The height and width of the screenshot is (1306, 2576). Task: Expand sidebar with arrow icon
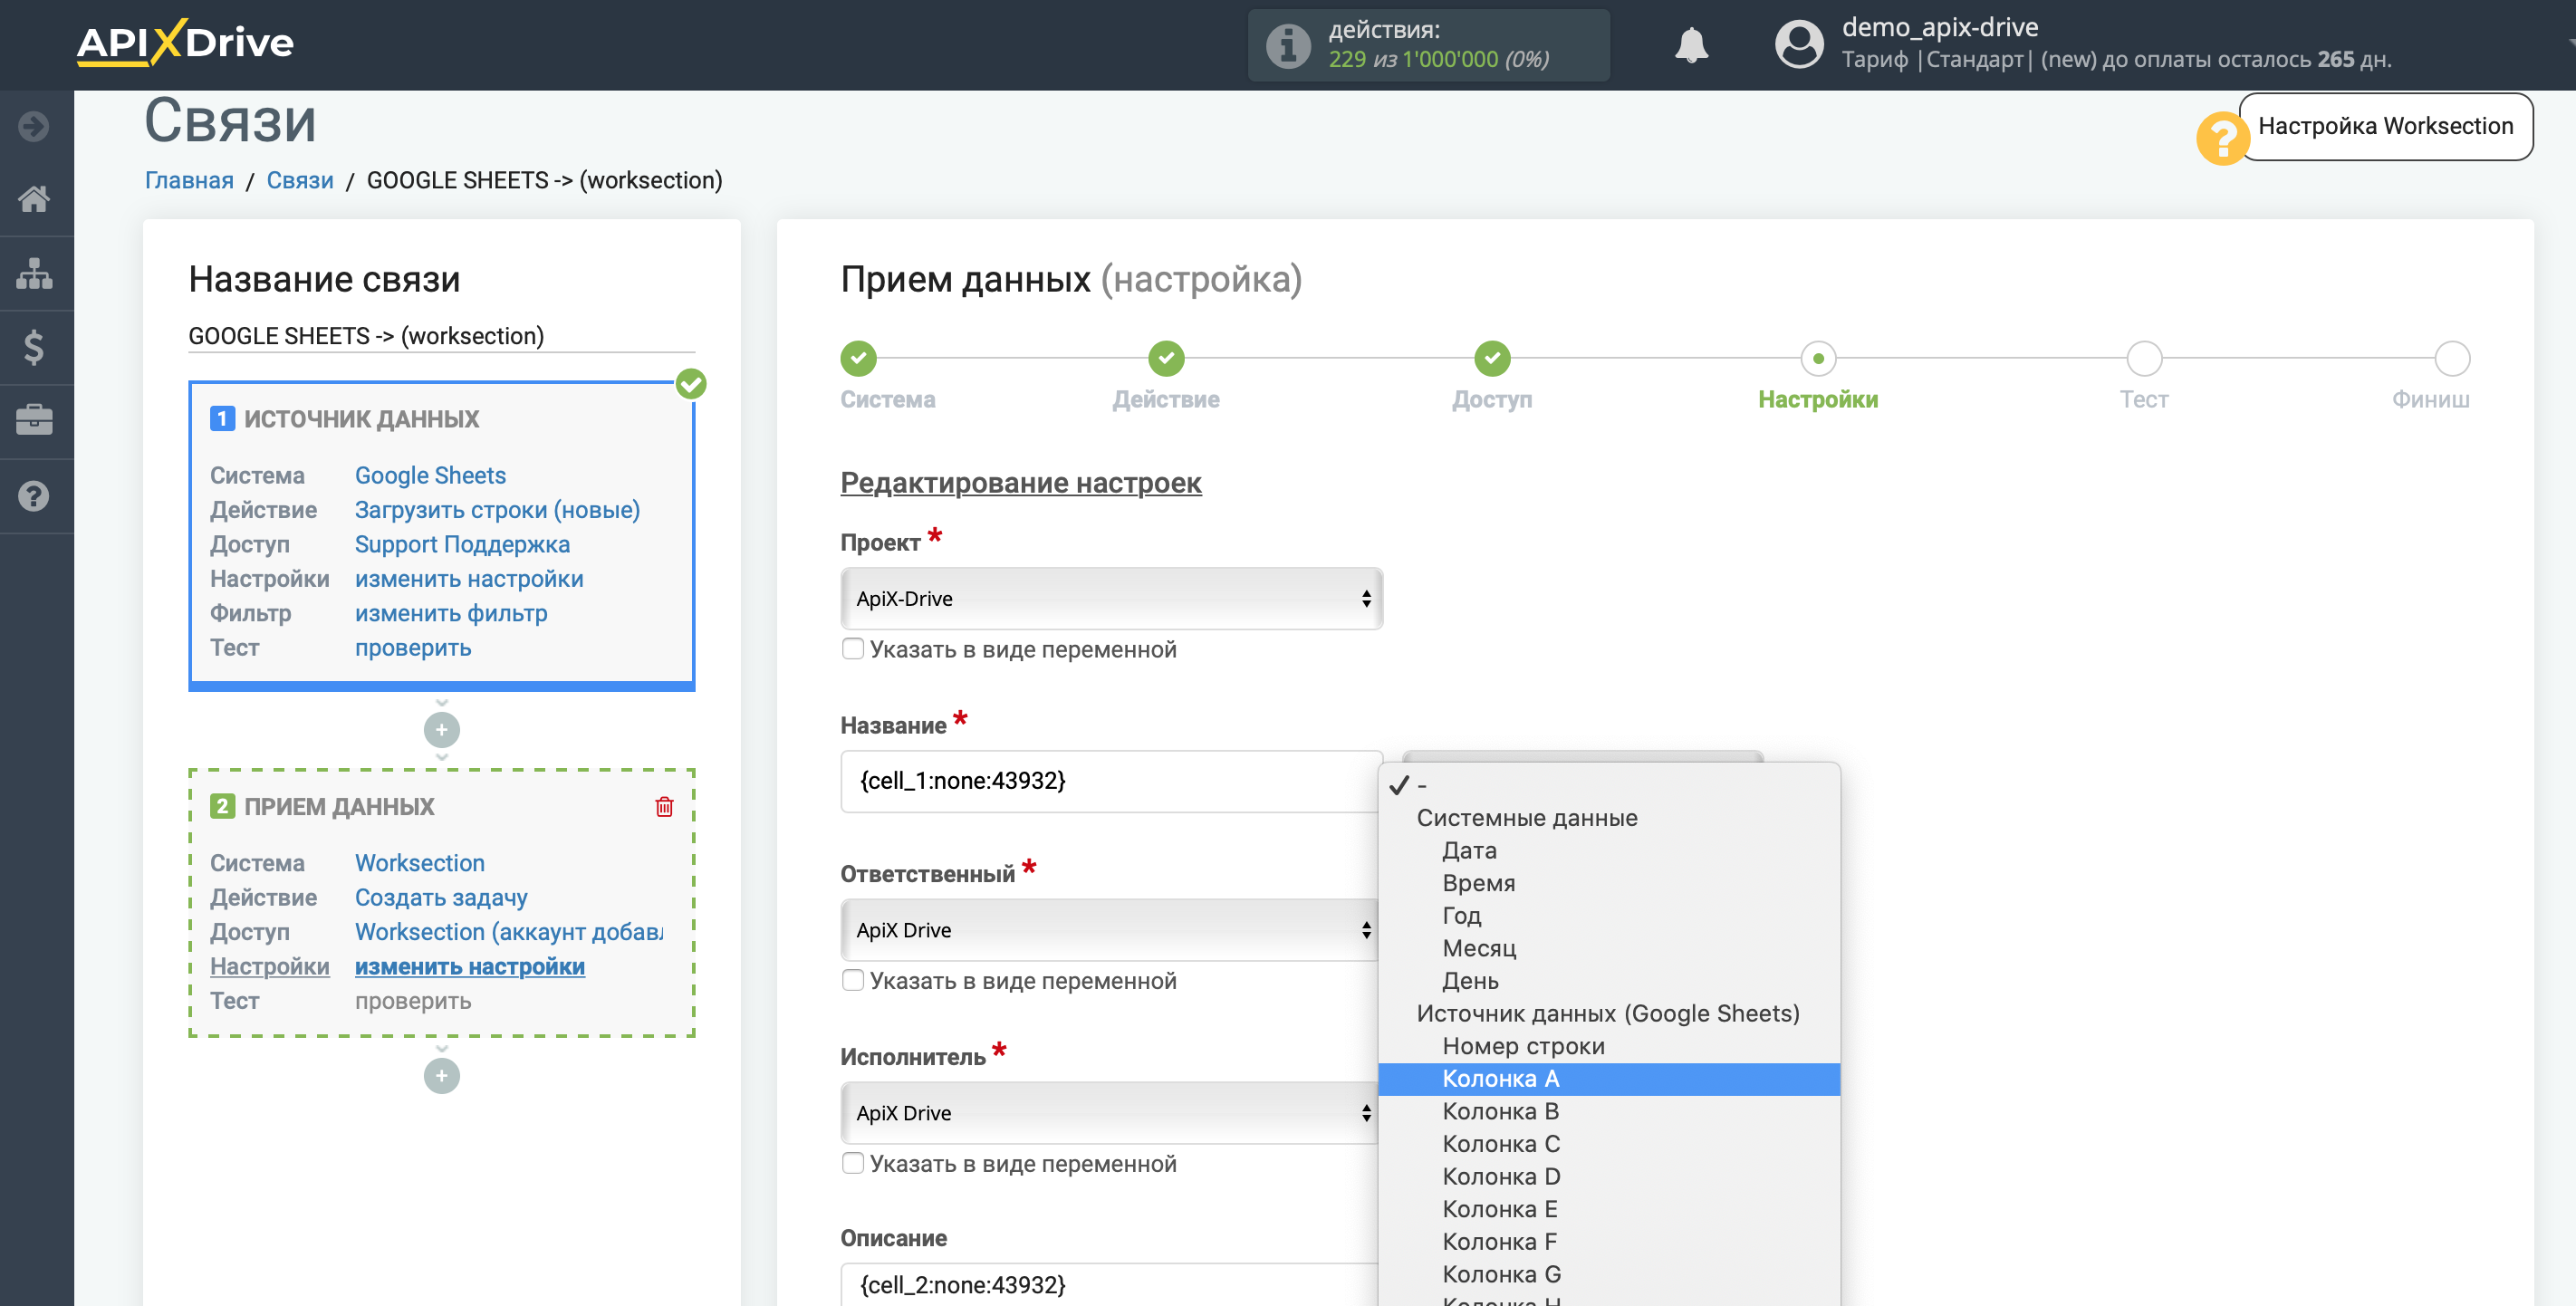pyautogui.click(x=34, y=126)
